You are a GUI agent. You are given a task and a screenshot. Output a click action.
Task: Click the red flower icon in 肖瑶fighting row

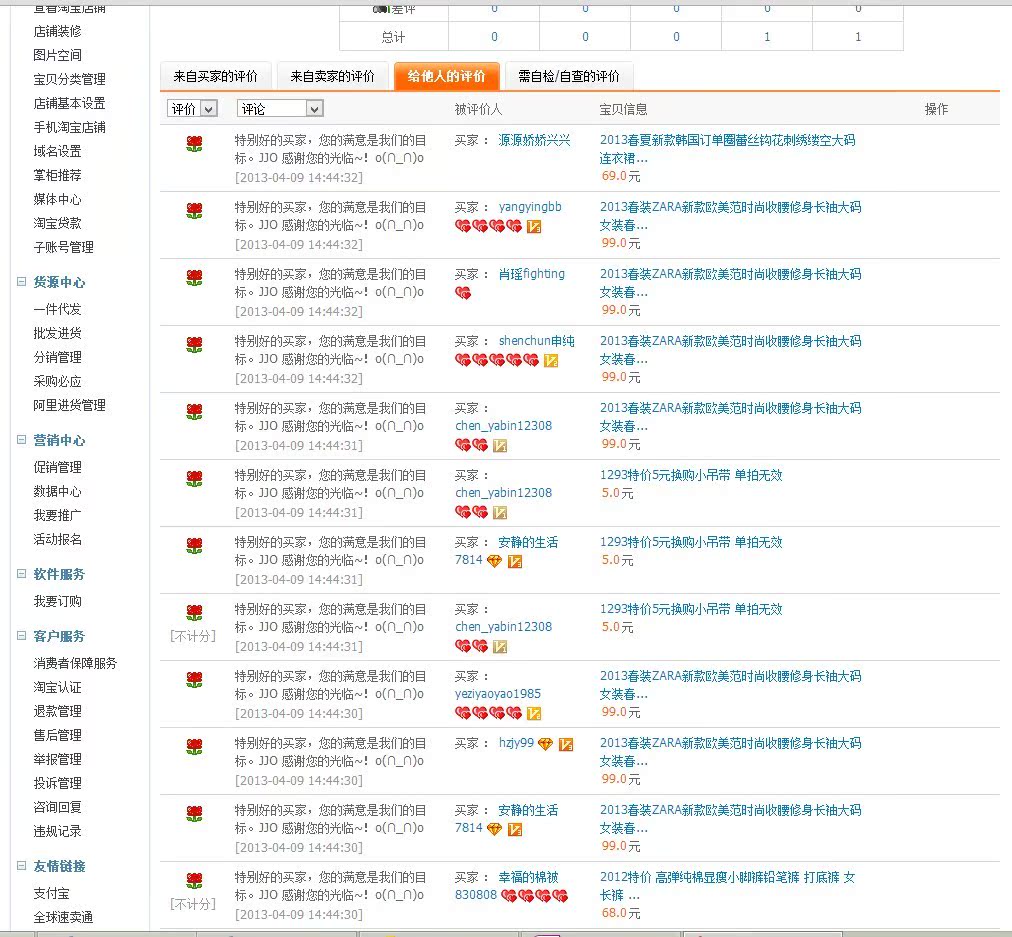(x=194, y=277)
